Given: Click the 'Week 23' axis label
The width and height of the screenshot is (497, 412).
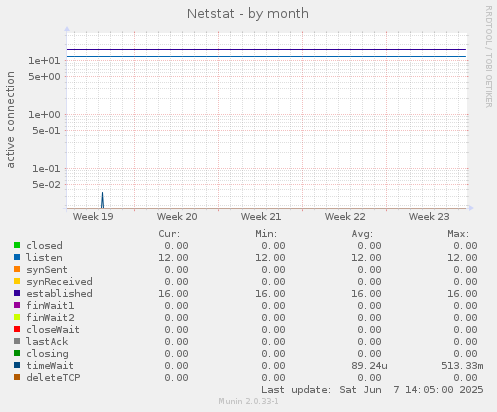Looking at the screenshot, I should point(429,217).
